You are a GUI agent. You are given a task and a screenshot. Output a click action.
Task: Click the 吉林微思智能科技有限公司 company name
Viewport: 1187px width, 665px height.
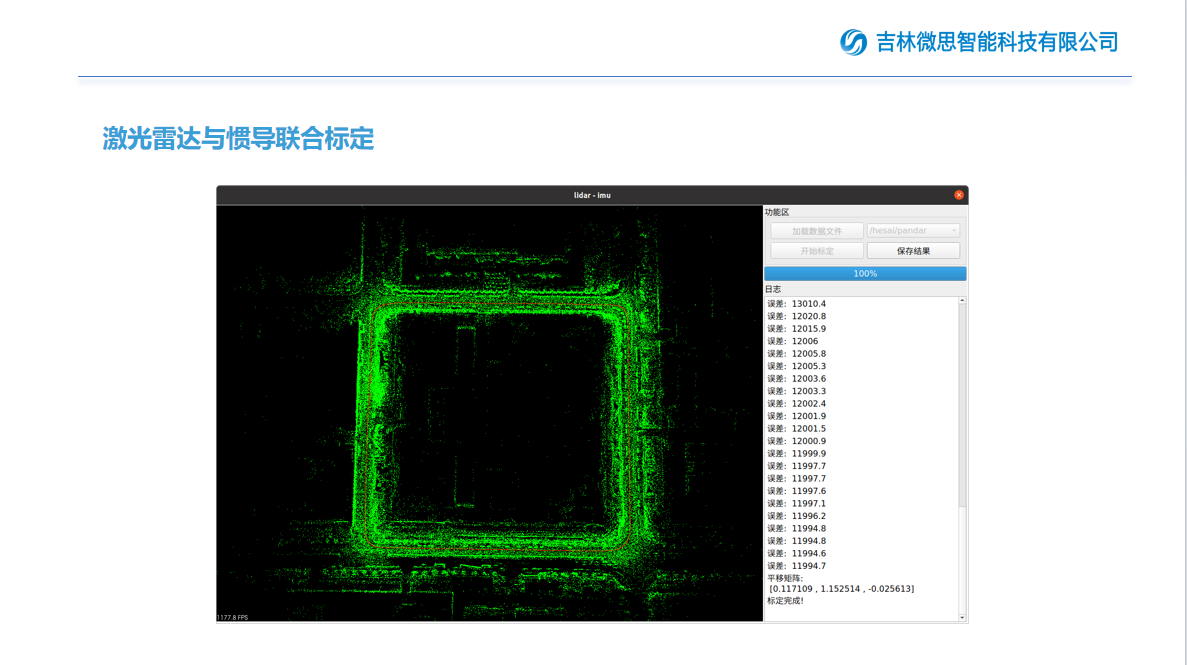[x=997, y=42]
